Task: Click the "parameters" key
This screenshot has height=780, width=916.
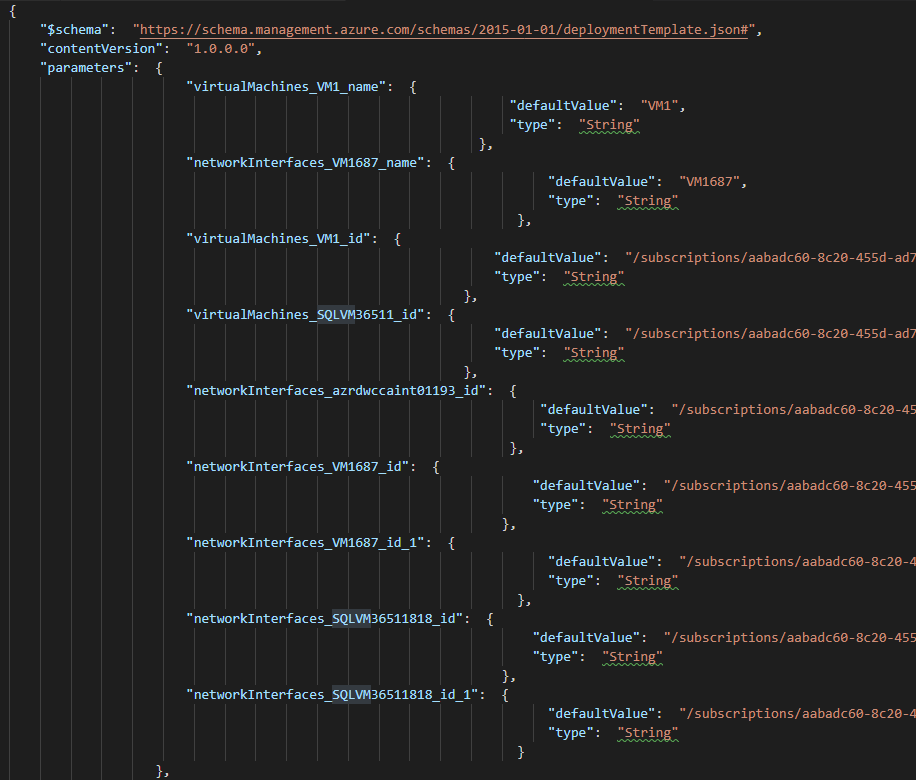Action: pyautogui.click(x=86, y=68)
